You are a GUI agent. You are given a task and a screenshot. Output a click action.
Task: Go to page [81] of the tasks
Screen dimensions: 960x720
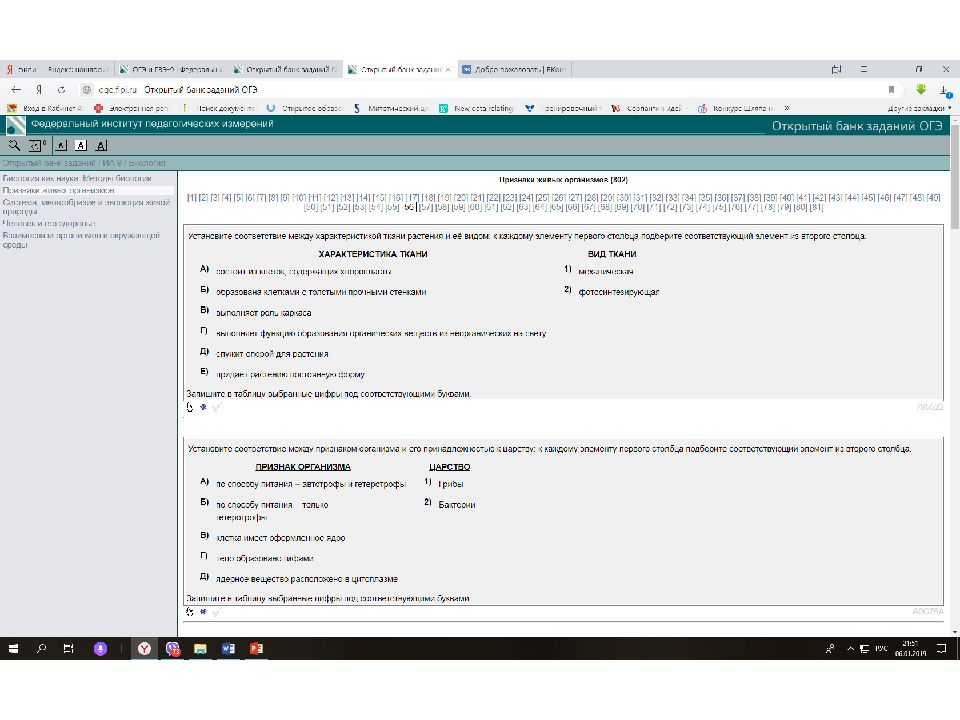(816, 208)
